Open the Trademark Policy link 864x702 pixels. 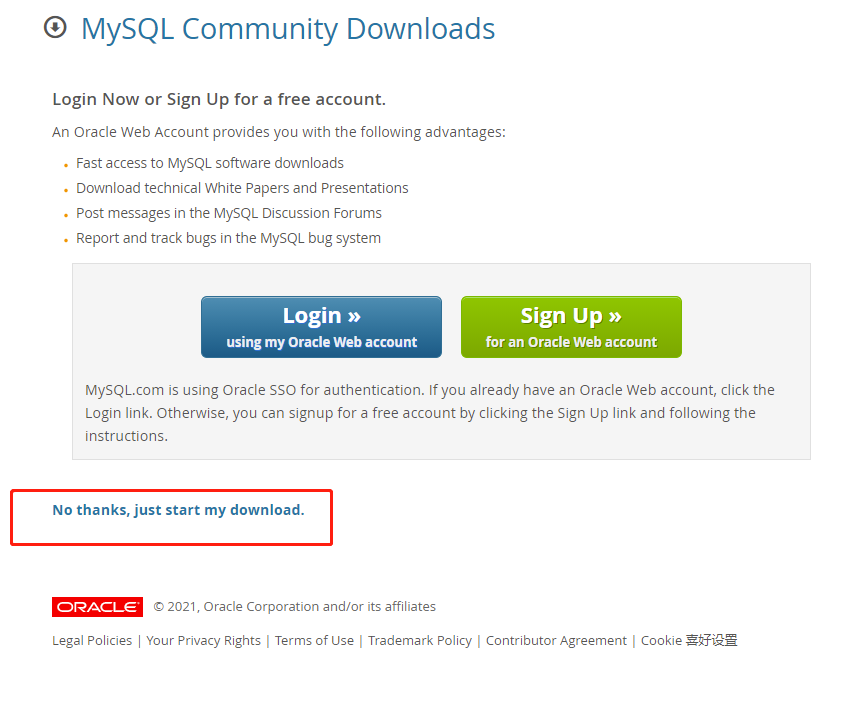click(x=420, y=640)
